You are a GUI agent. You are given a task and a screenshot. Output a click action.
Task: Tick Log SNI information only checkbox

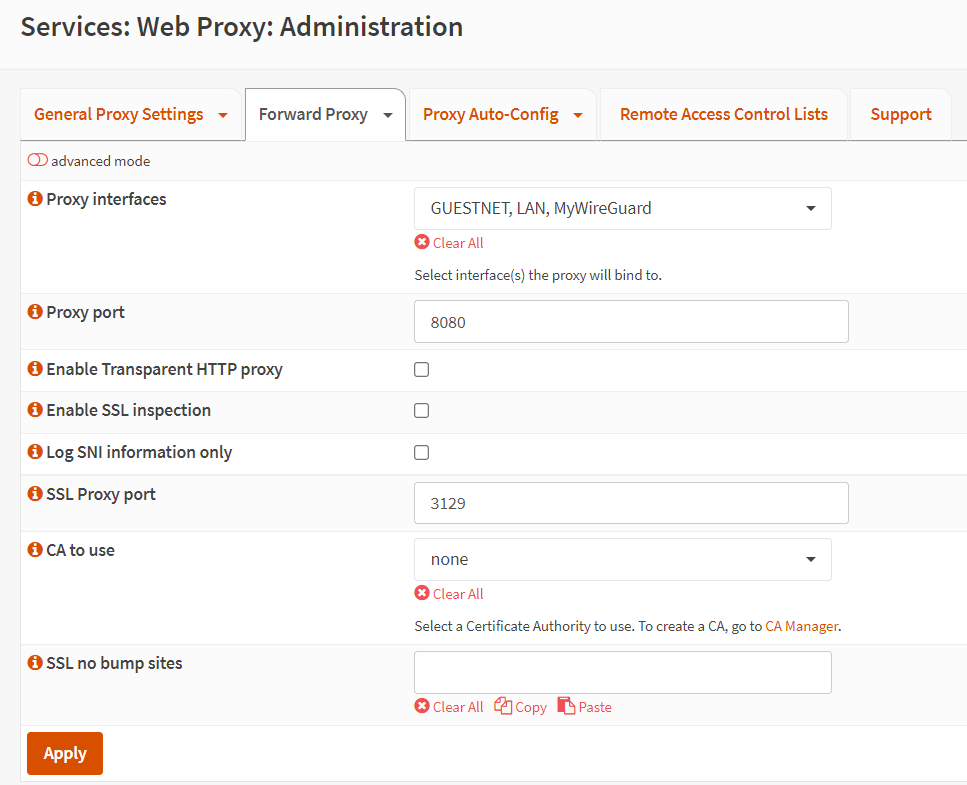click(422, 453)
